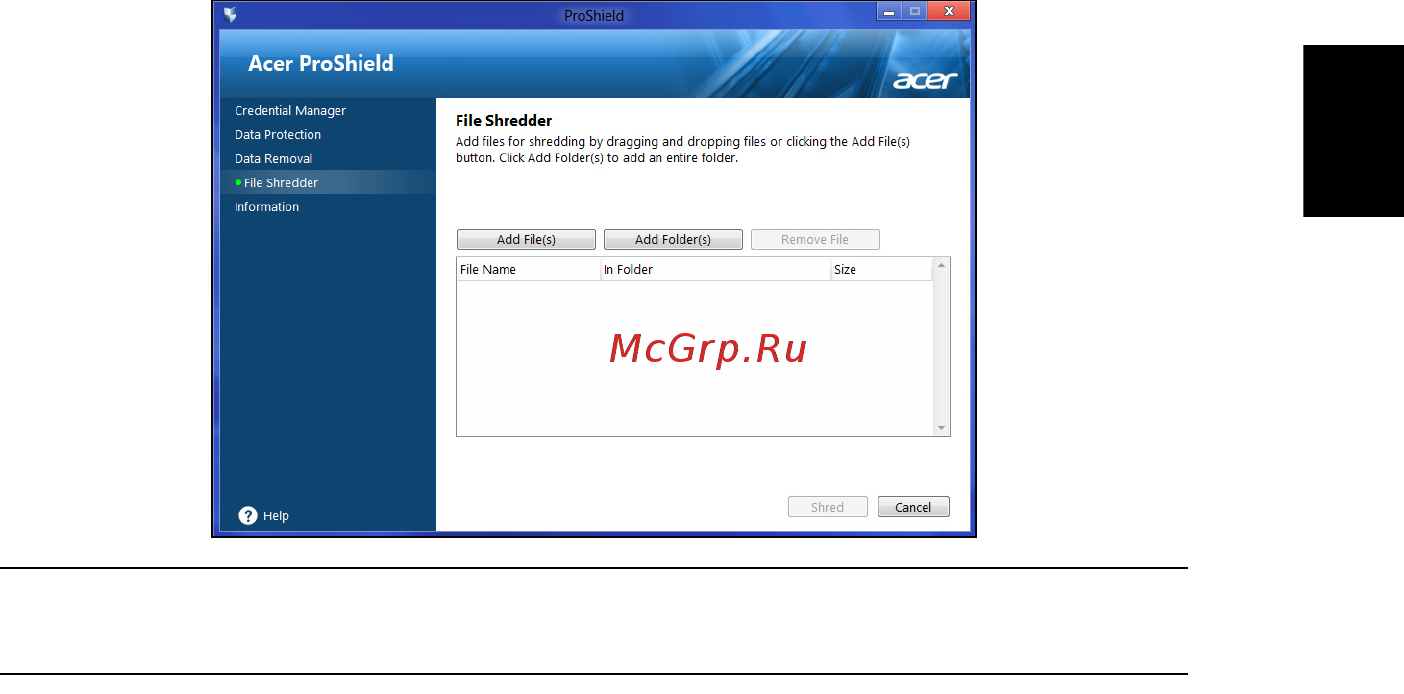
Task: Click the Acer logo in the header
Action: (x=925, y=81)
